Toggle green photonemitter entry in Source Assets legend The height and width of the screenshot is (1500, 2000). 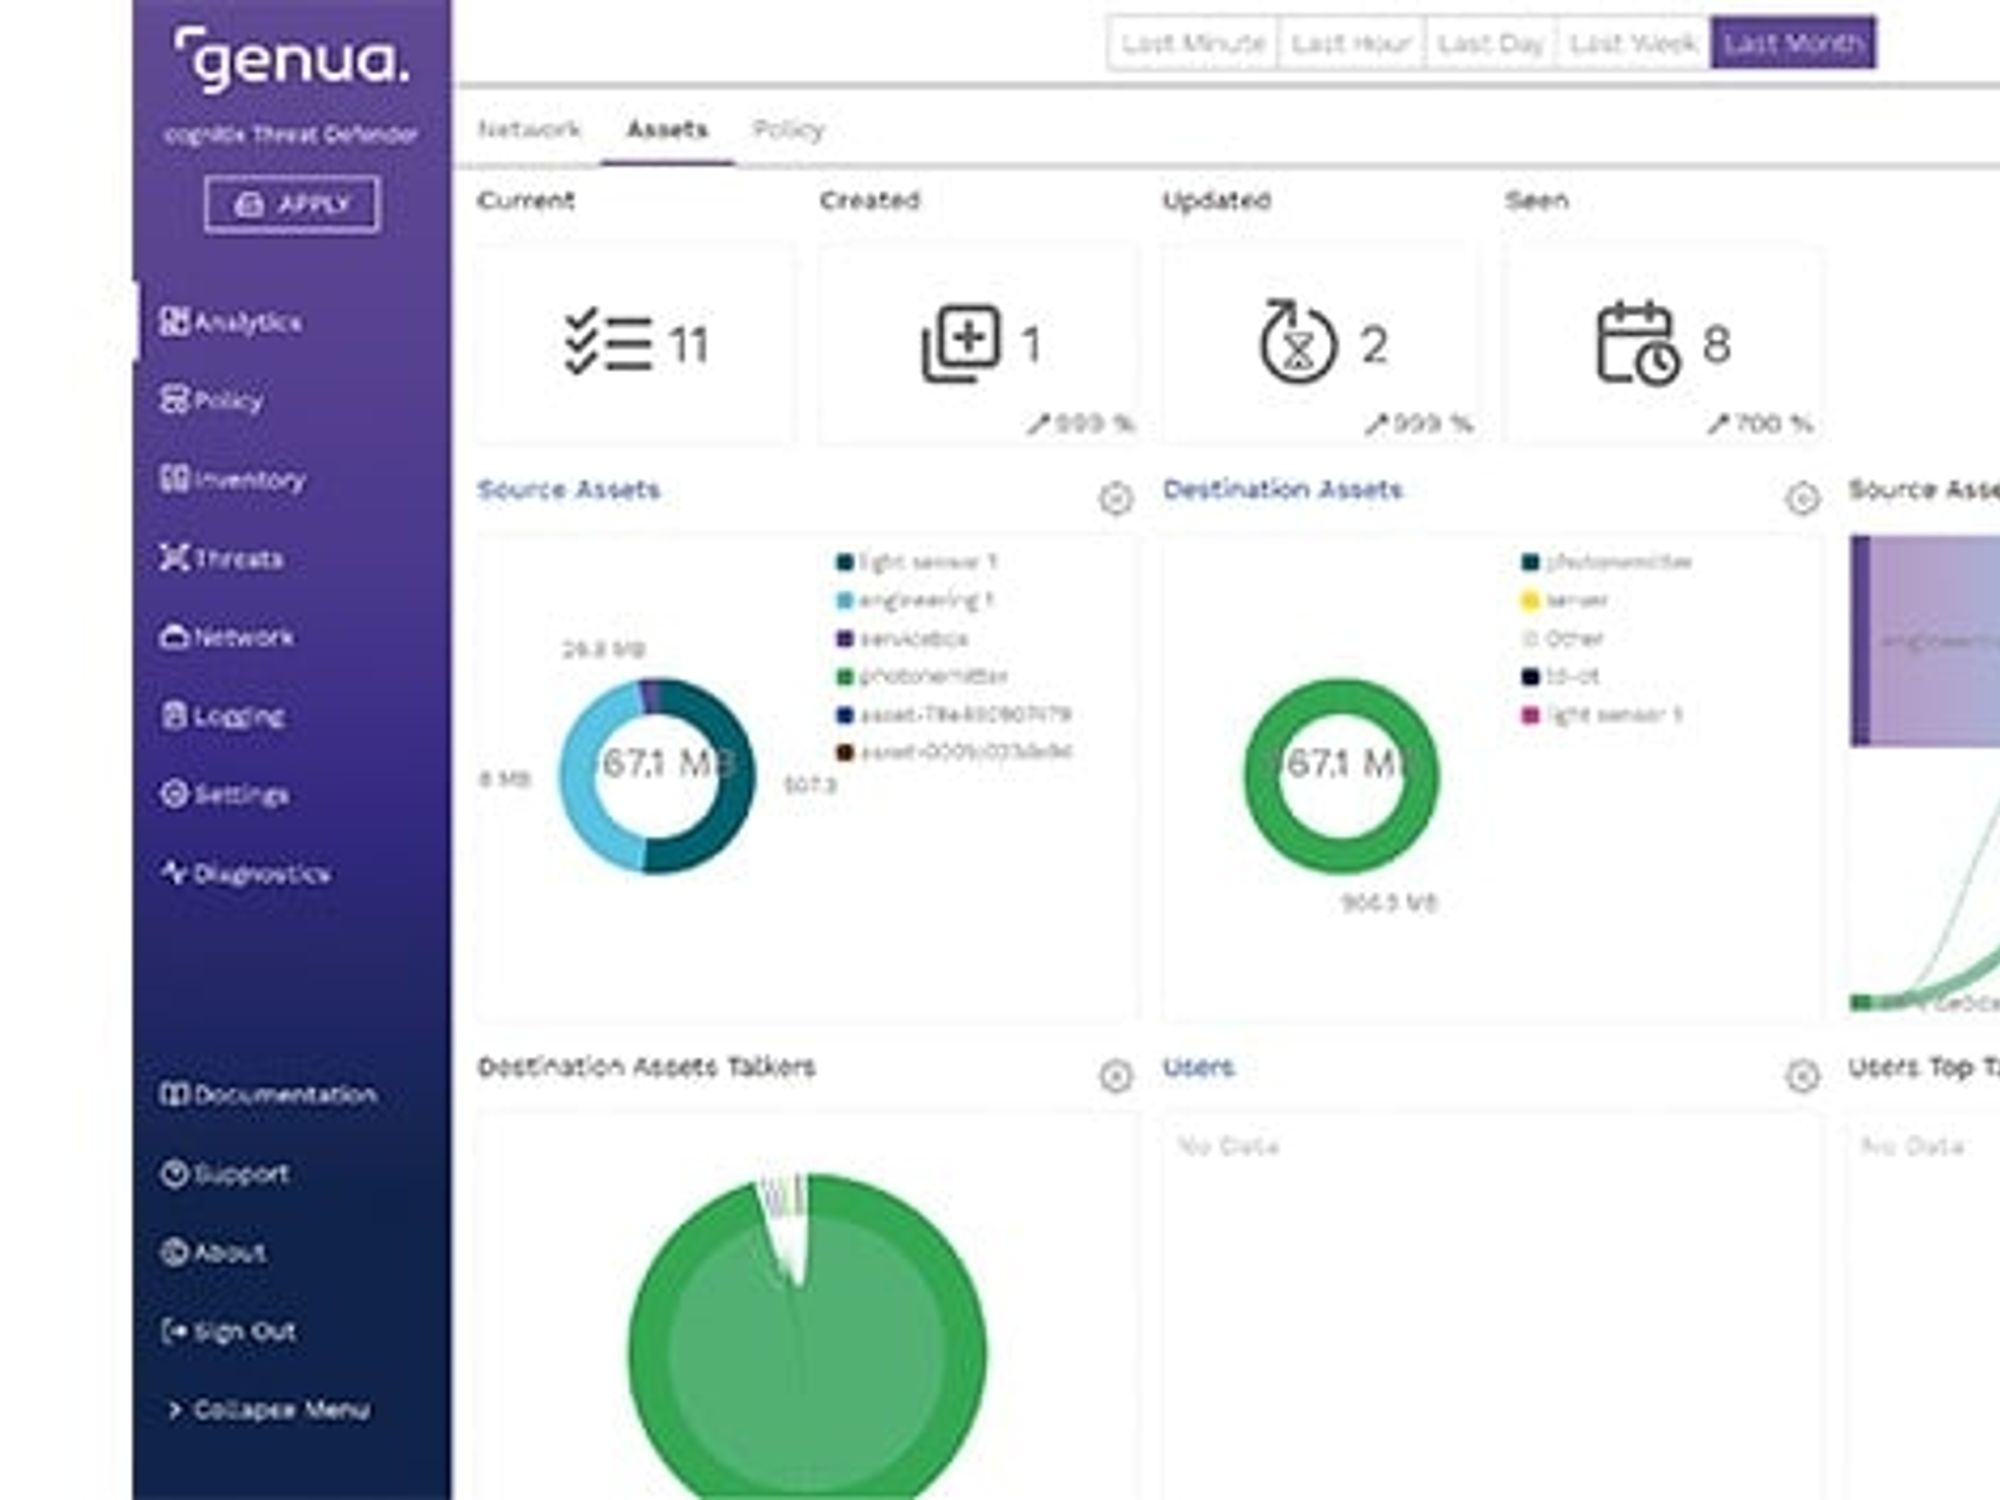point(922,676)
